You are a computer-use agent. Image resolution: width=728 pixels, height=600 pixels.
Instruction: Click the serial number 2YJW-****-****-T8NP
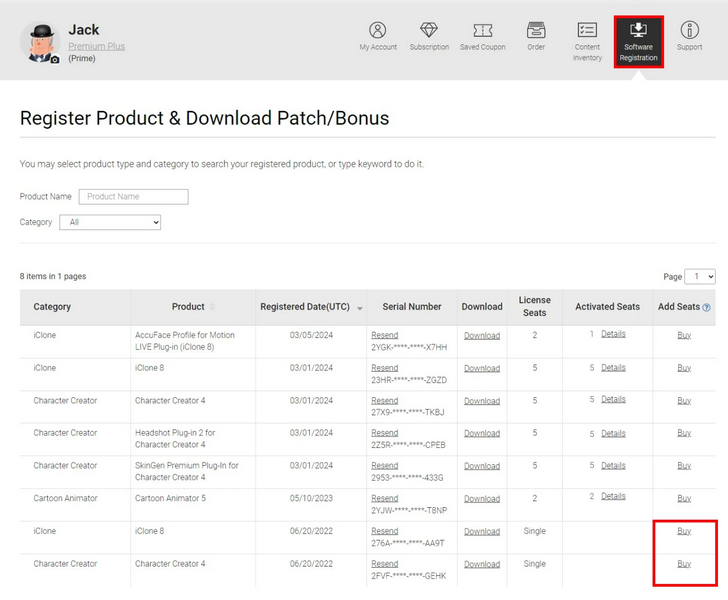coord(409,510)
